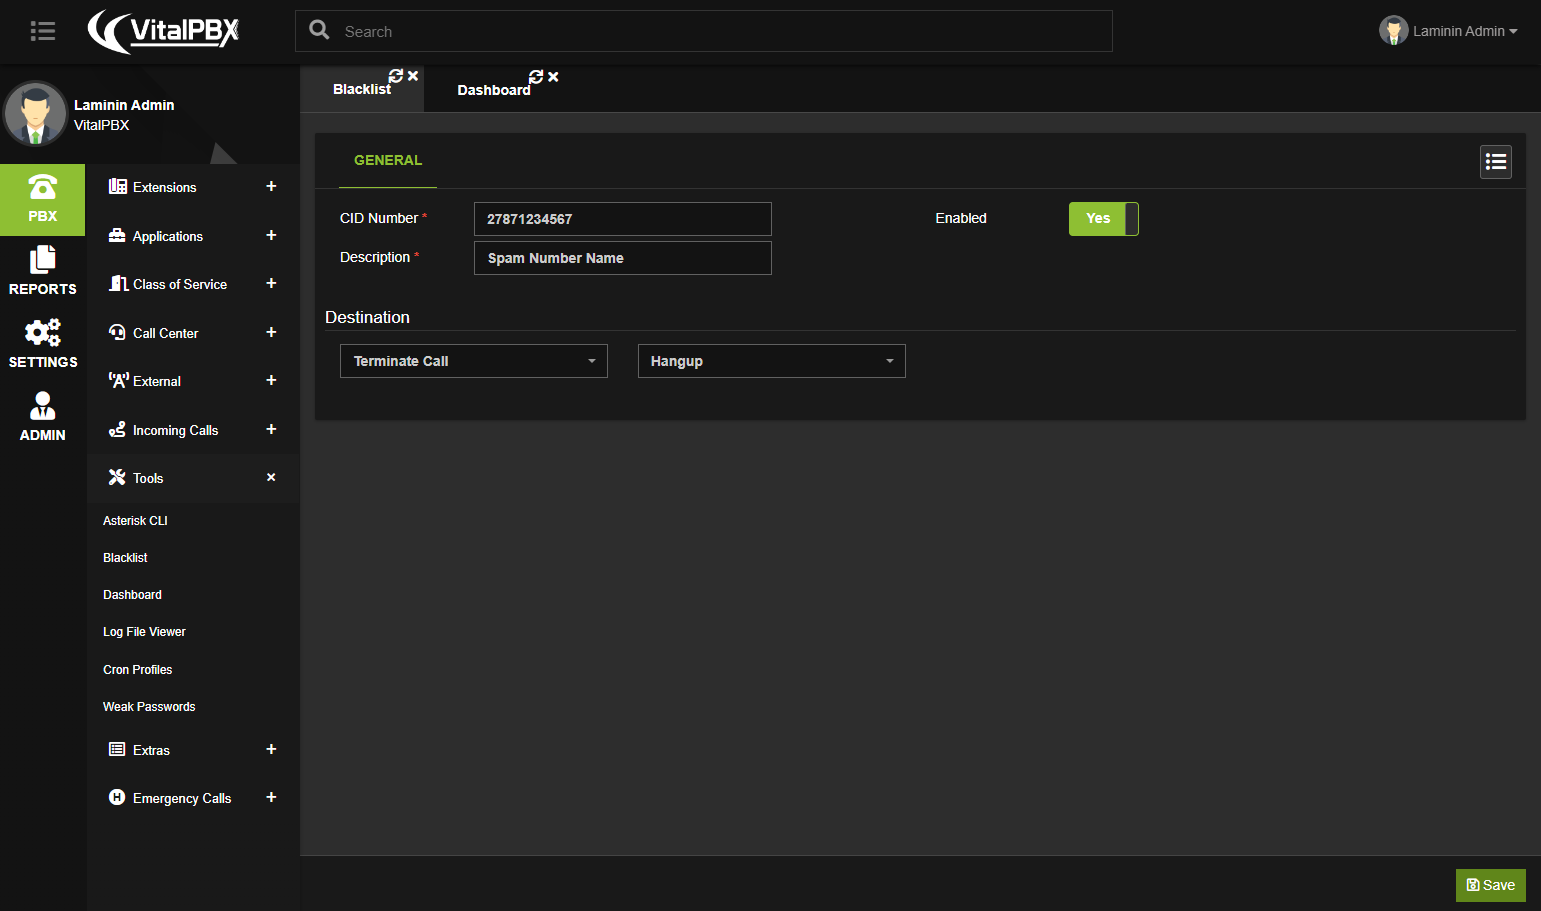The width and height of the screenshot is (1541, 911).
Task: Open the Terminate Call destination dropdown
Action: 474,361
